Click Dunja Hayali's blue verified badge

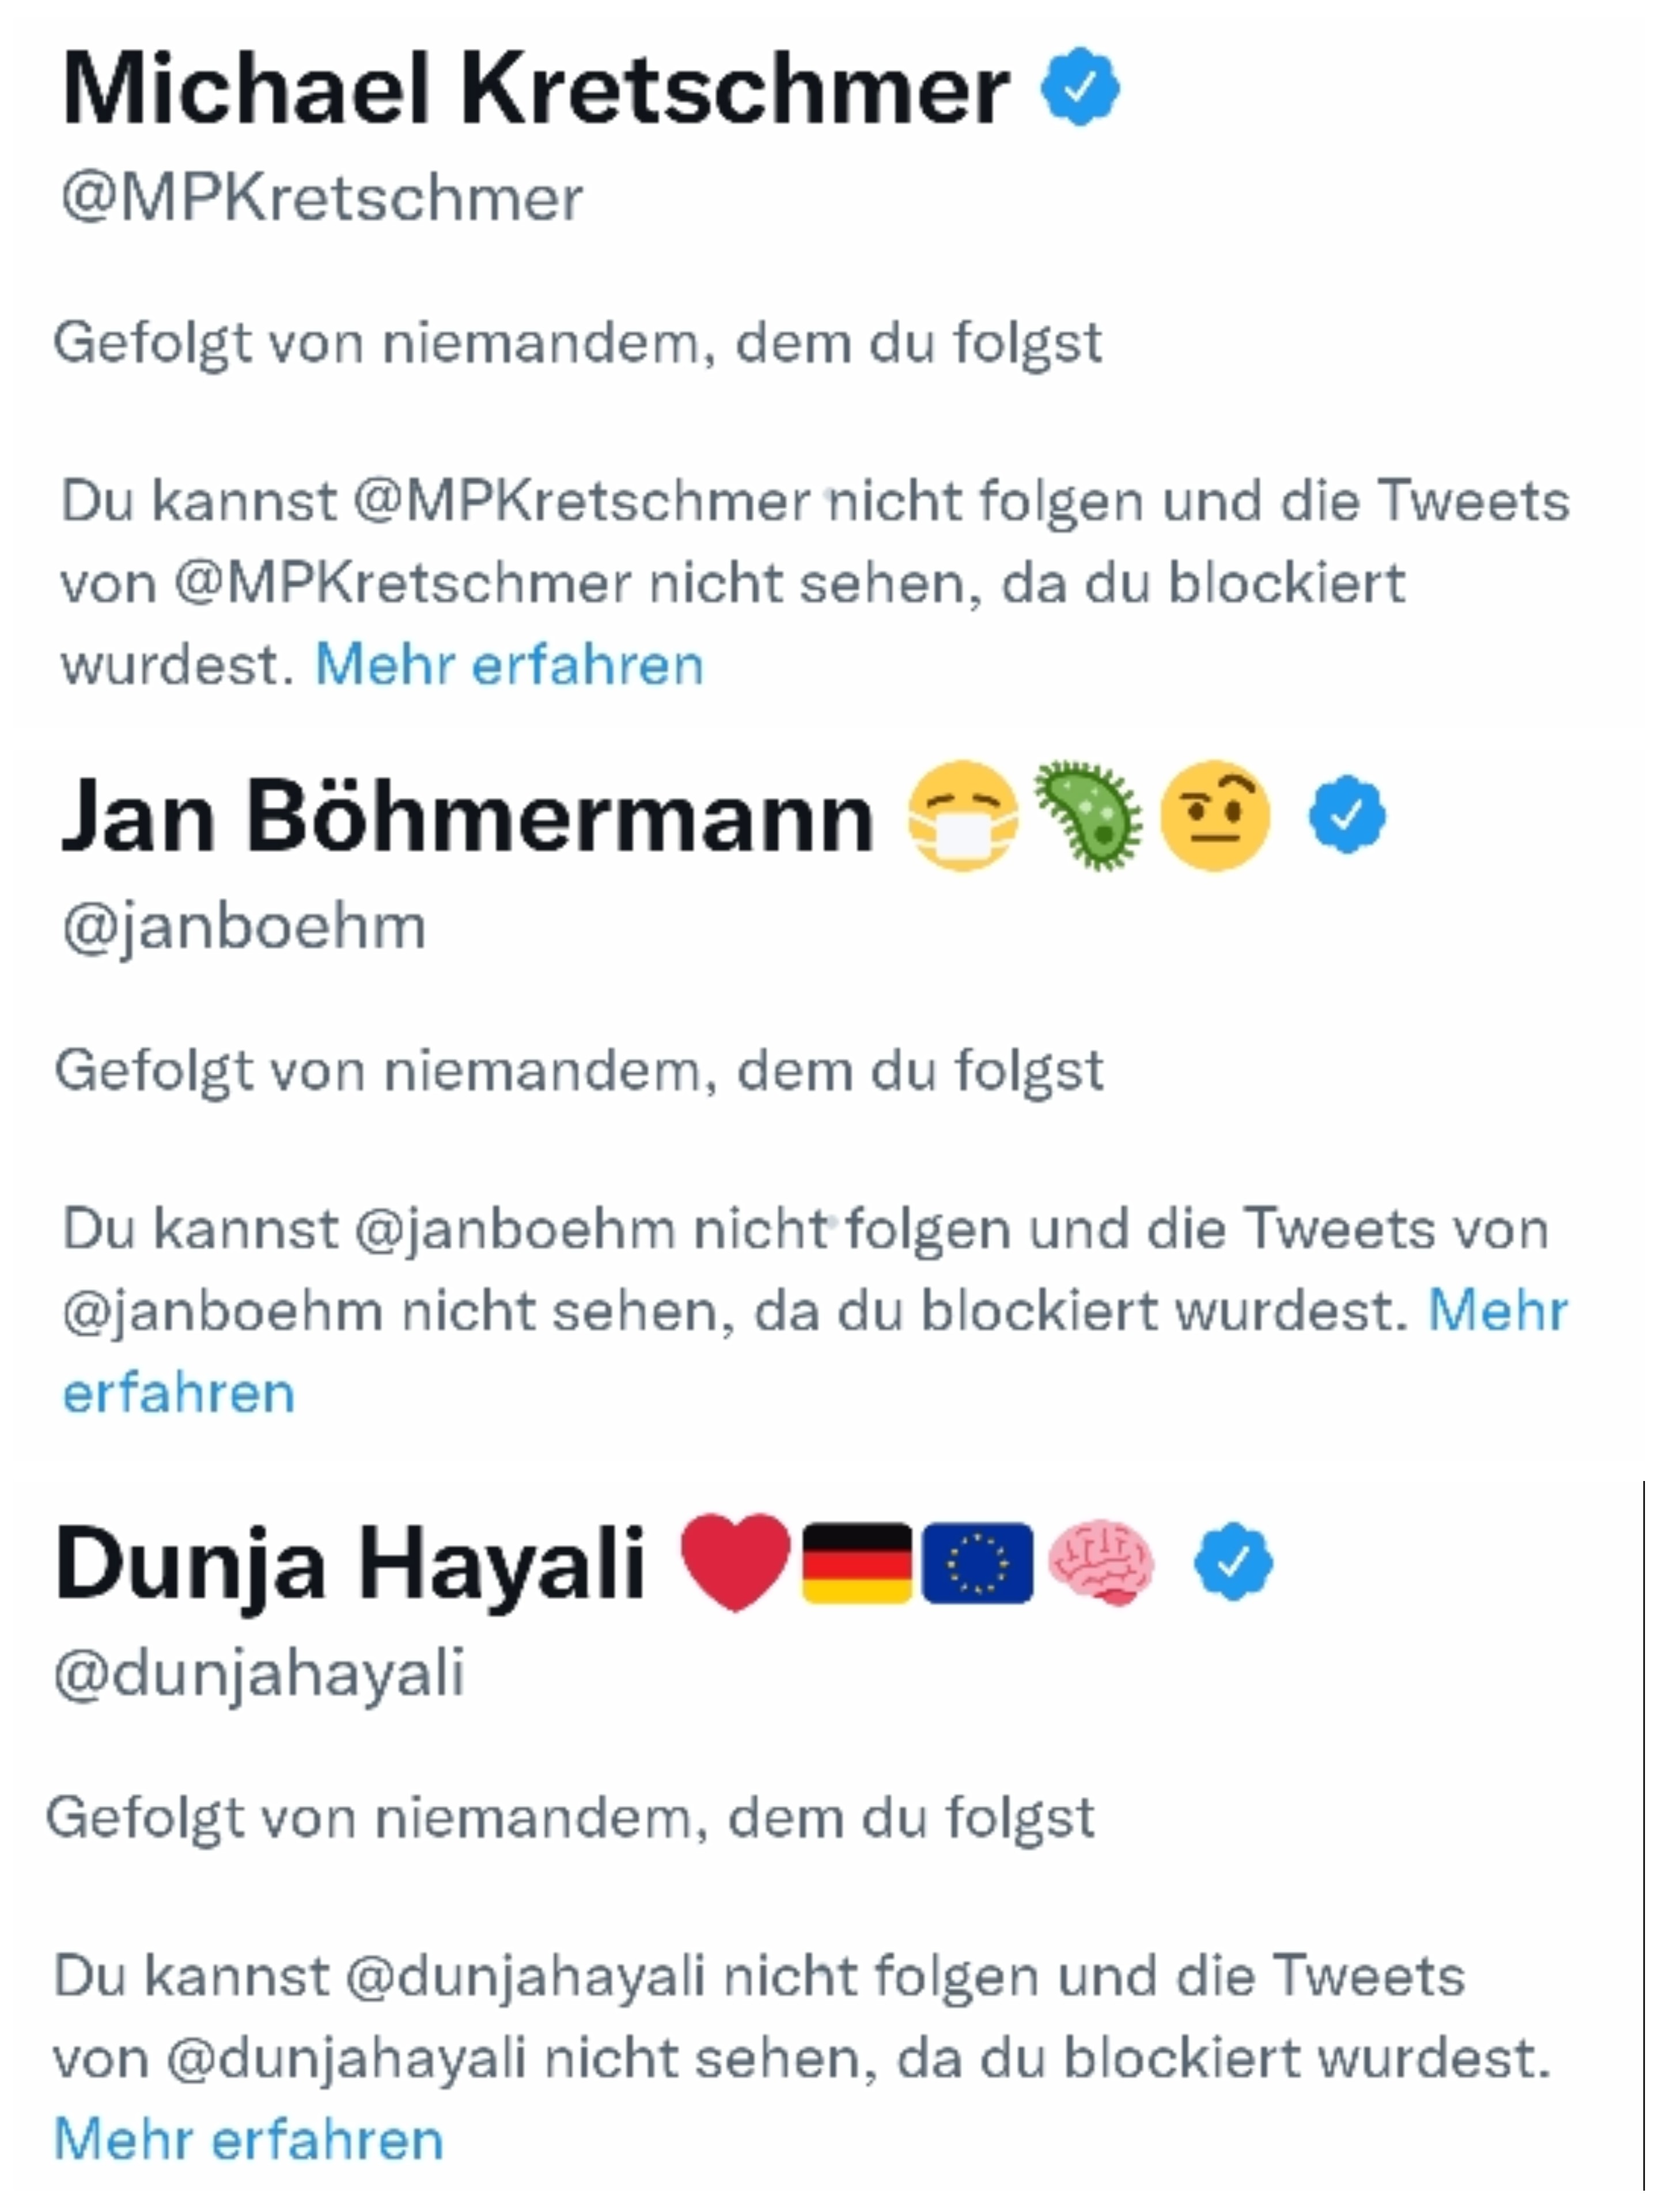pyautogui.click(x=1233, y=1561)
